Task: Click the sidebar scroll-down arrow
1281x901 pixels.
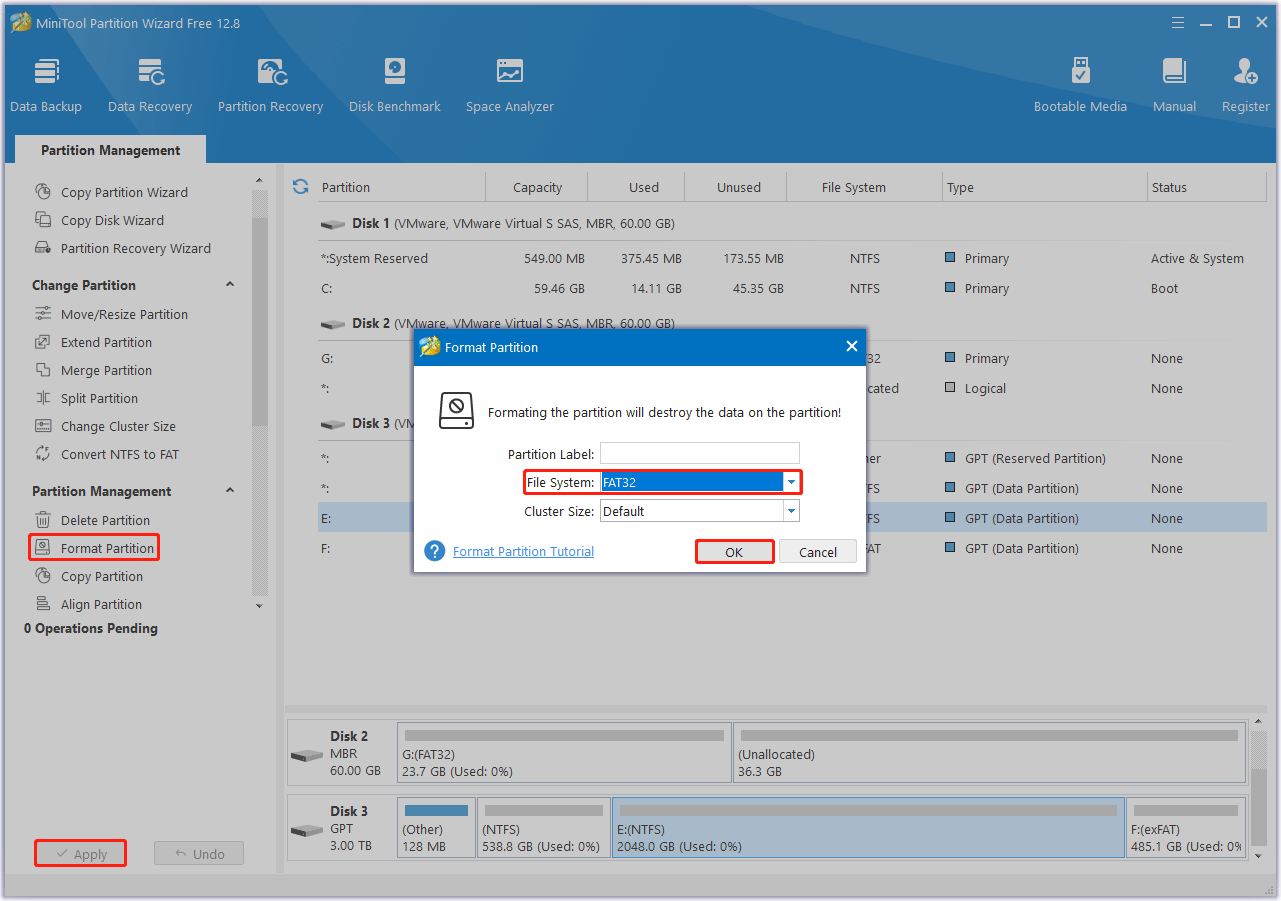Action: click(260, 605)
